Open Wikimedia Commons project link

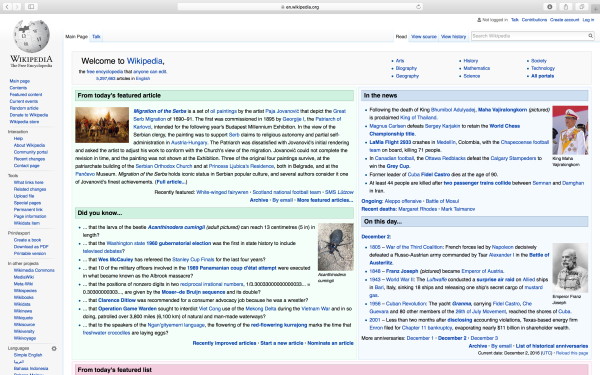[x=34, y=270]
